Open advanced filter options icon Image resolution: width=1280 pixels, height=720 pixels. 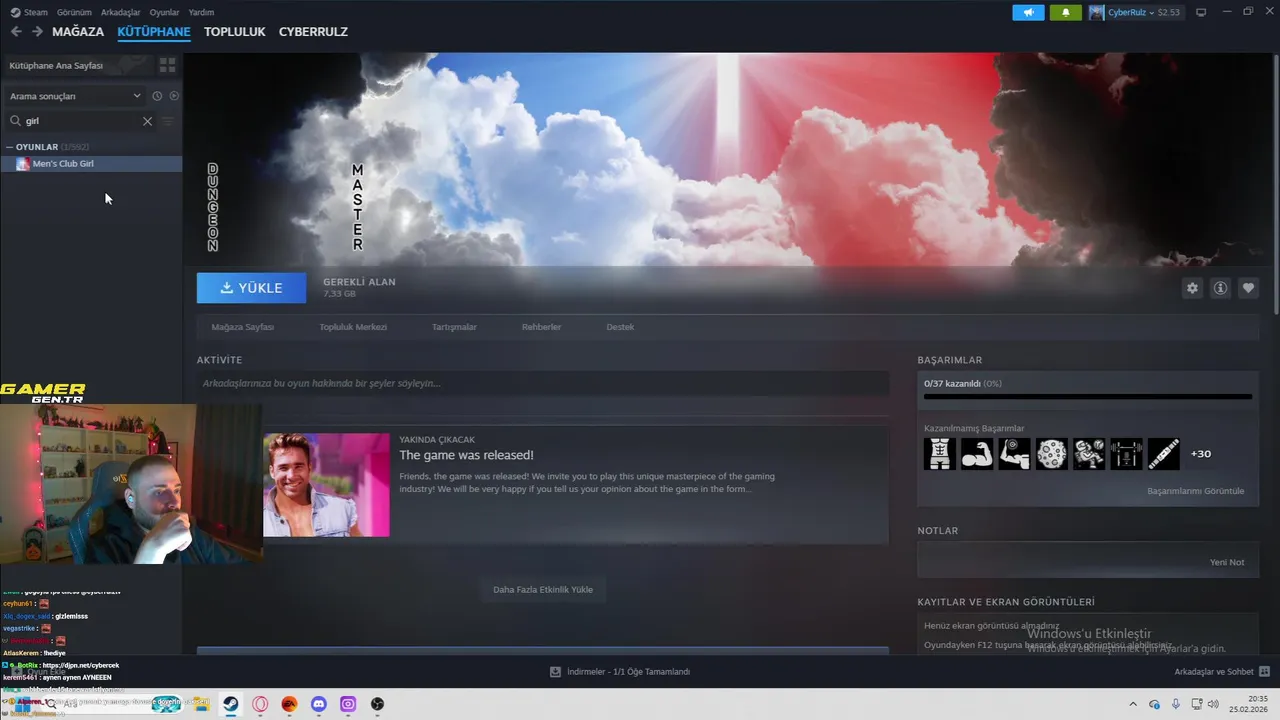[168, 121]
